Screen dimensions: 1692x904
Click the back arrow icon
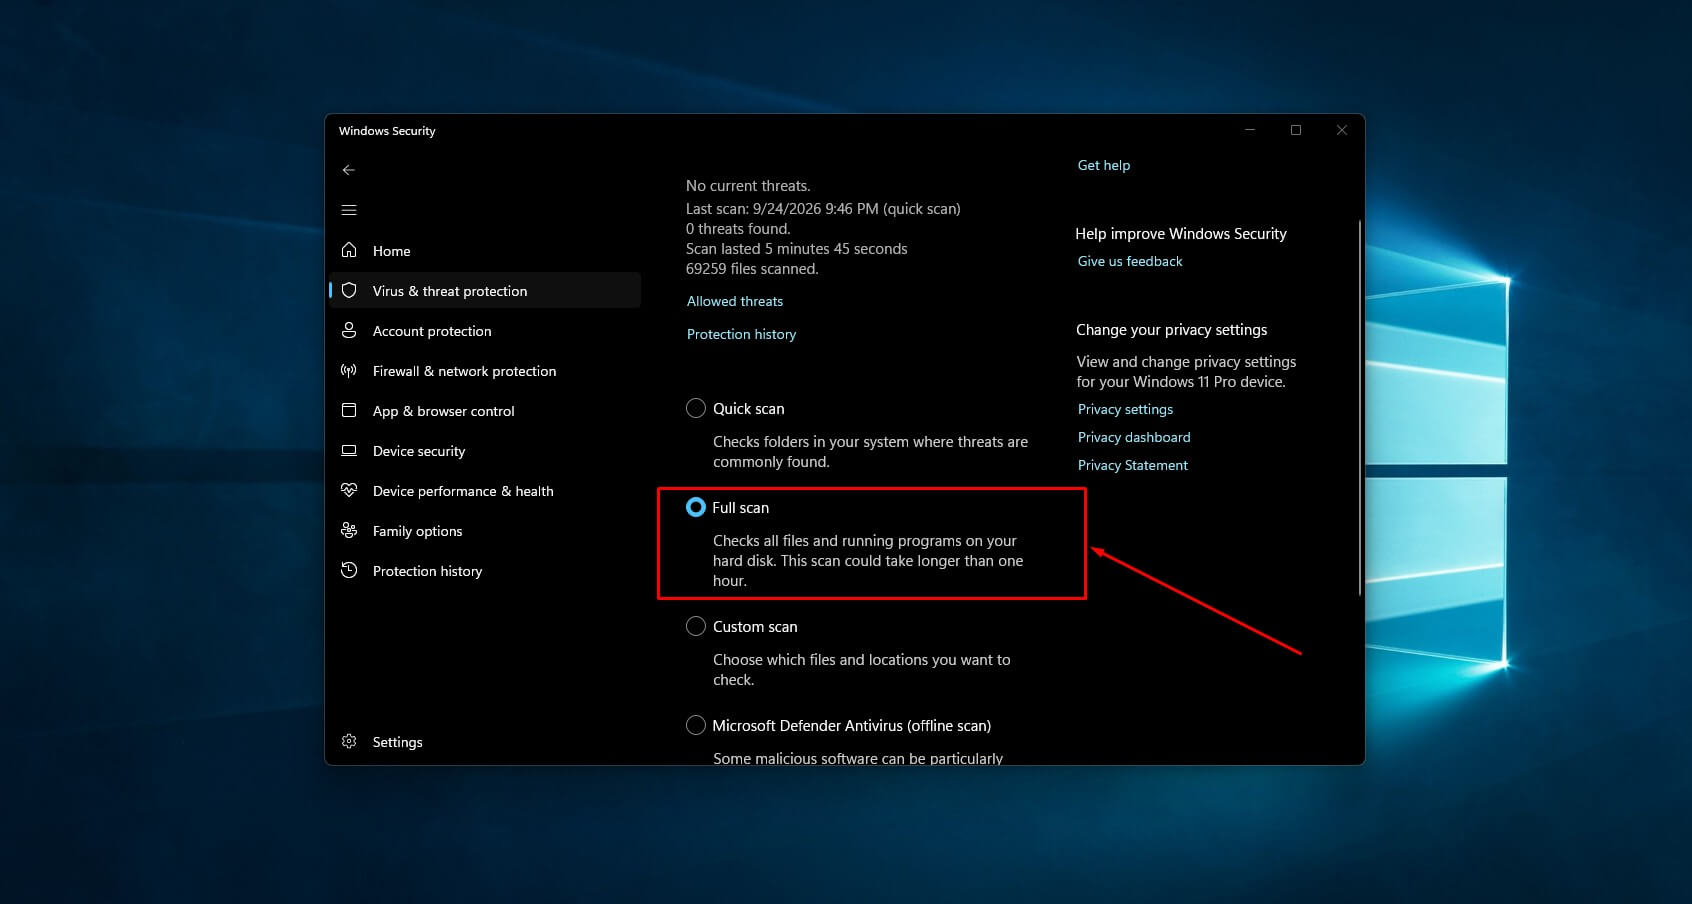point(349,170)
